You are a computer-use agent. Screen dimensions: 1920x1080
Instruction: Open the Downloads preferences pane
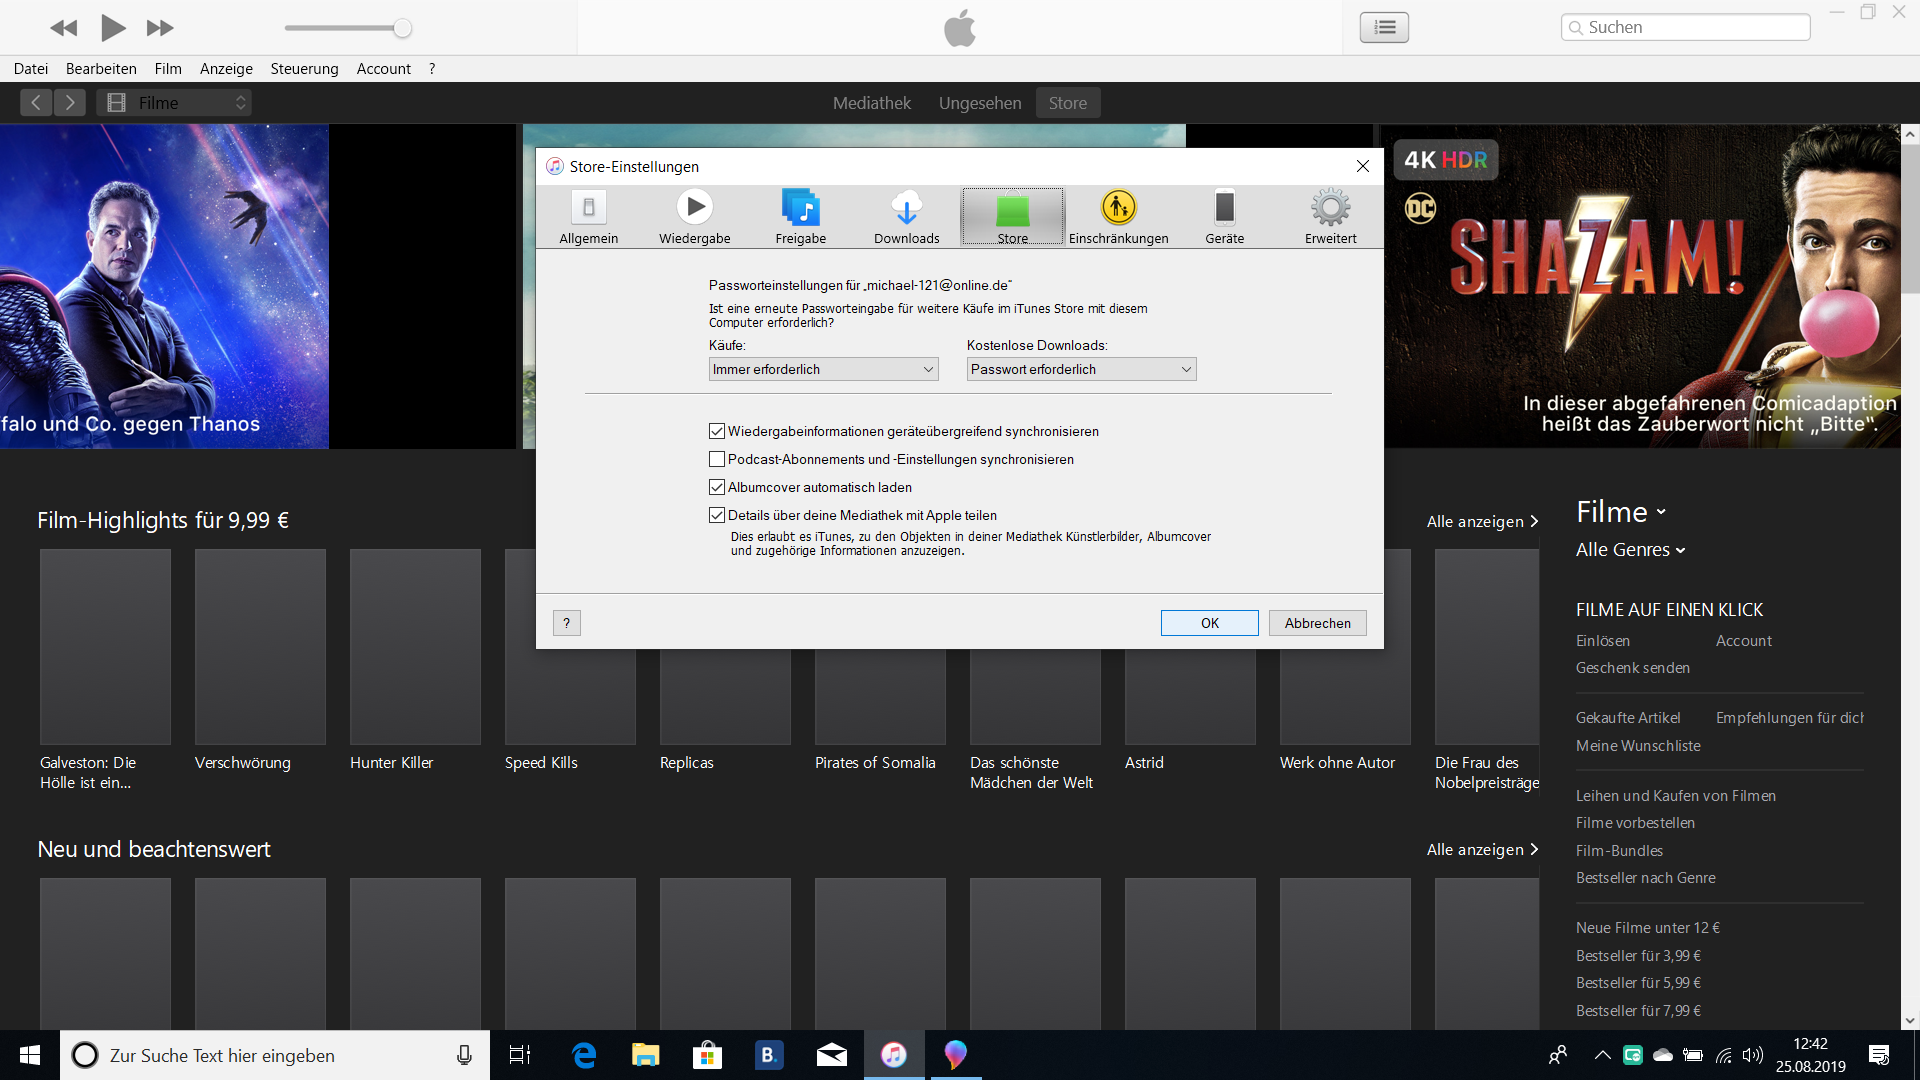pyautogui.click(x=906, y=216)
